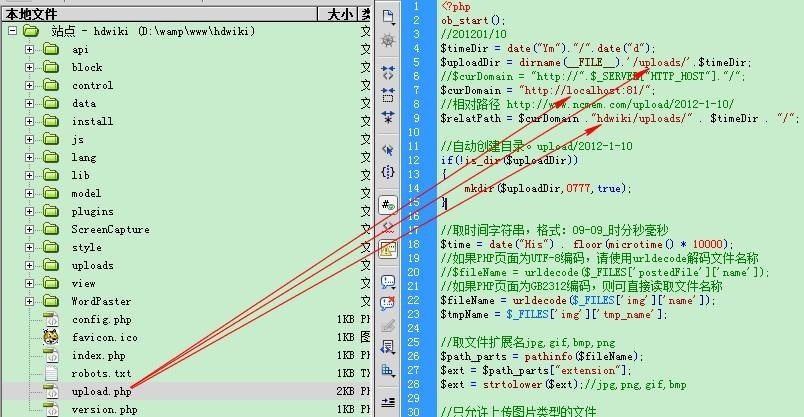Expand the control folder

tap(29, 85)
